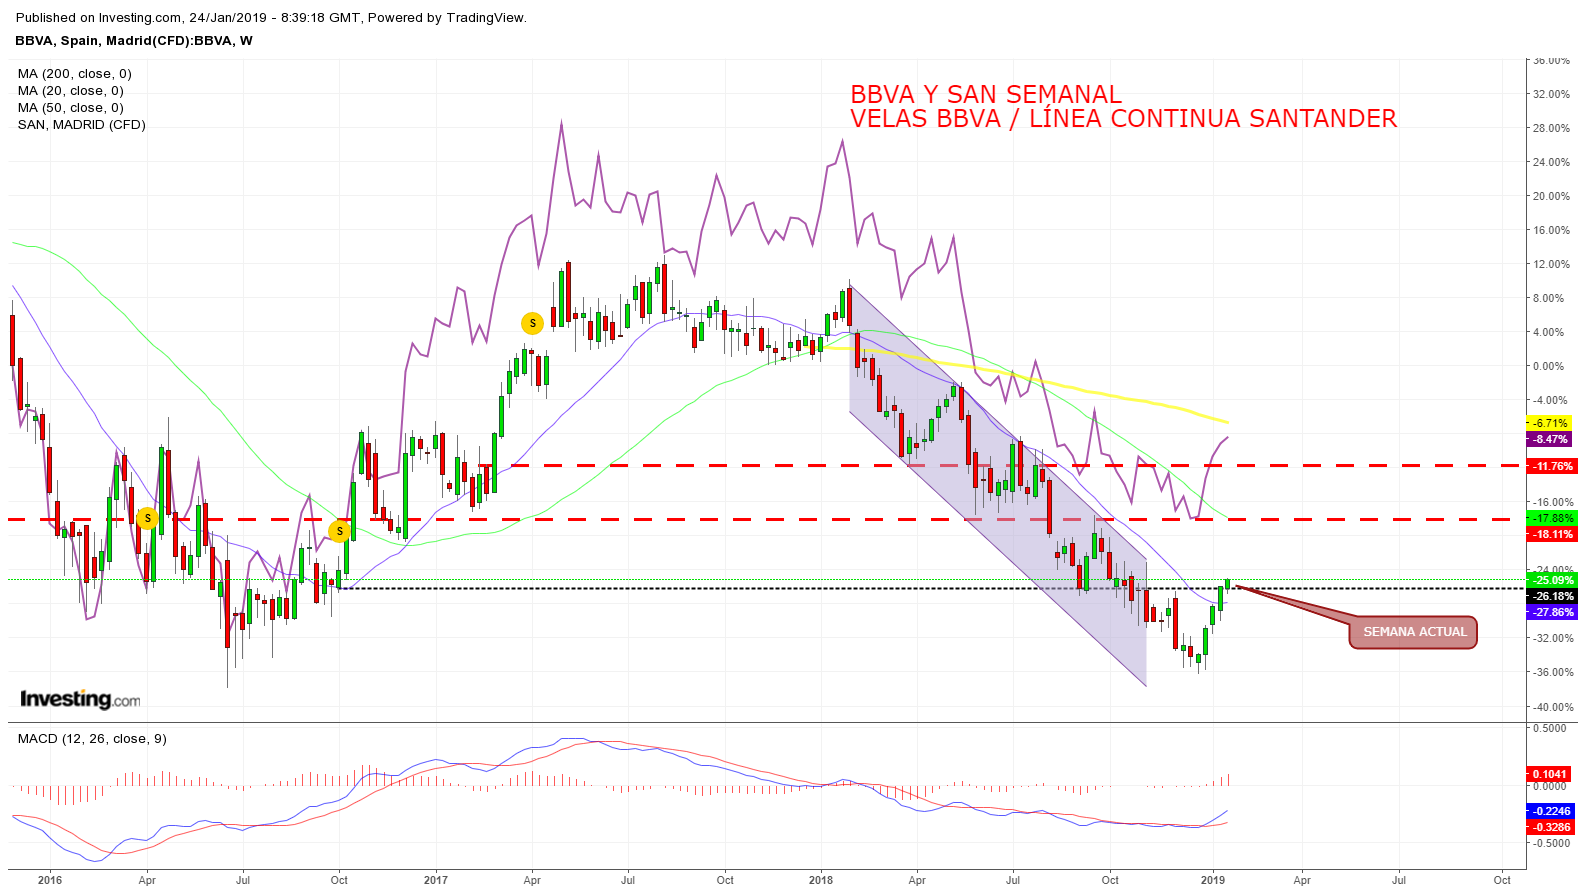Click the yellow S marker near October 2016
This screenshot has height=893, width=1585.
click(x=340, y=531)
